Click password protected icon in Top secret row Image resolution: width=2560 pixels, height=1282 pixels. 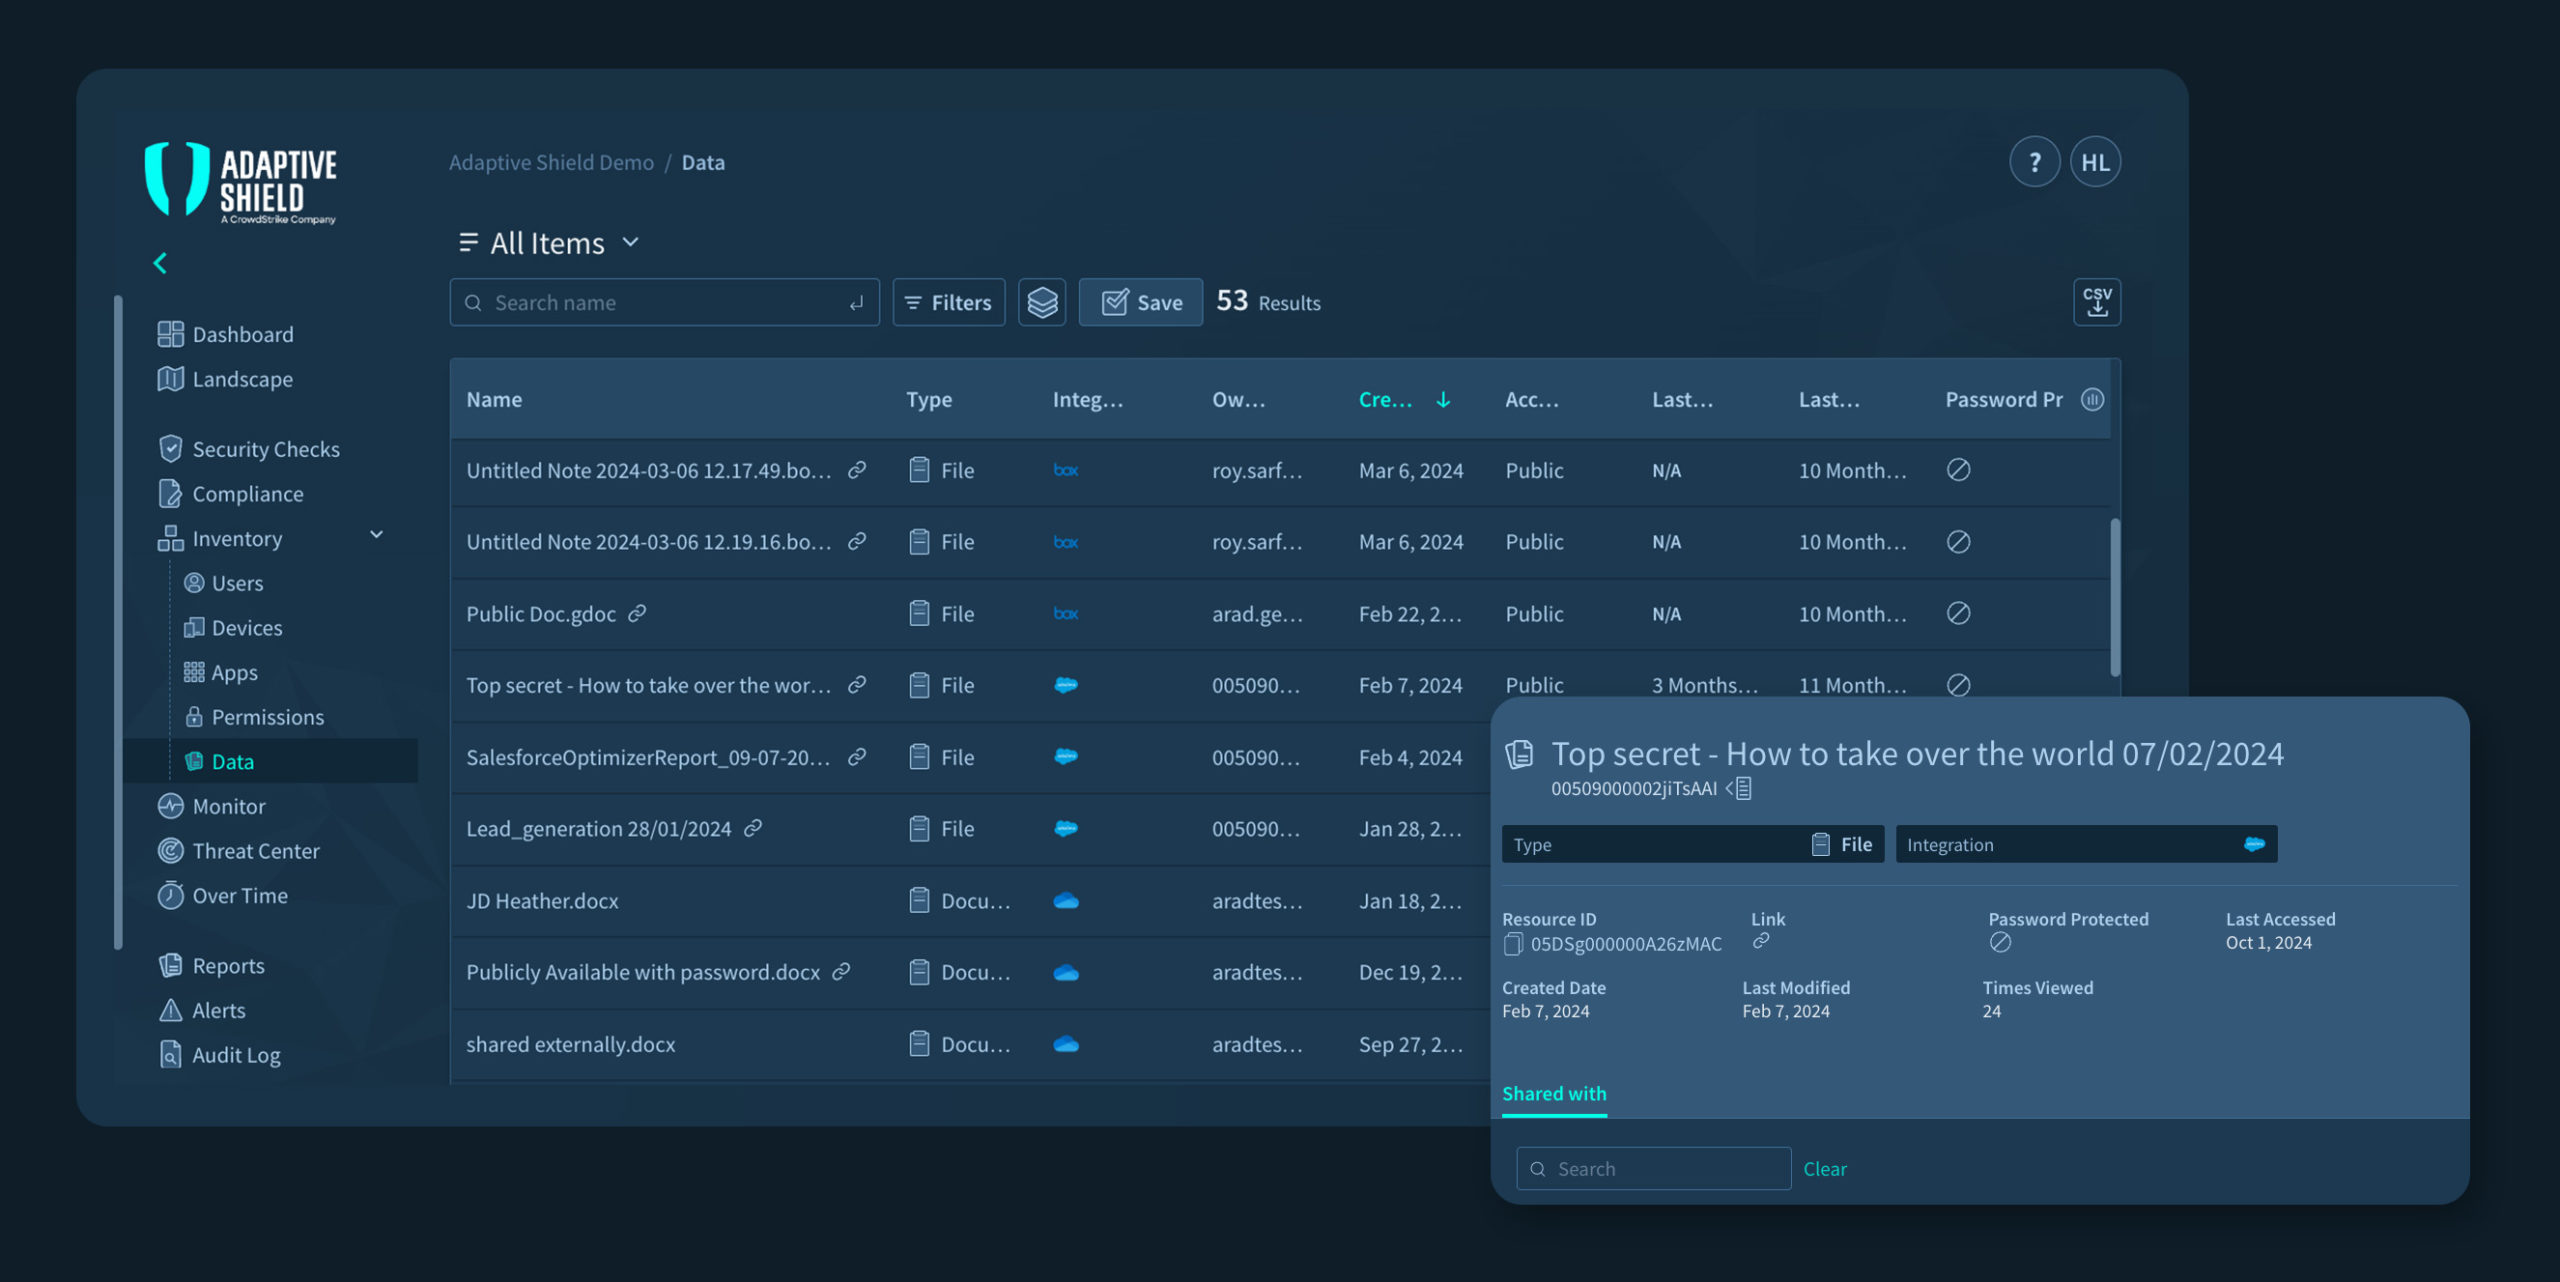(1958, 686)
